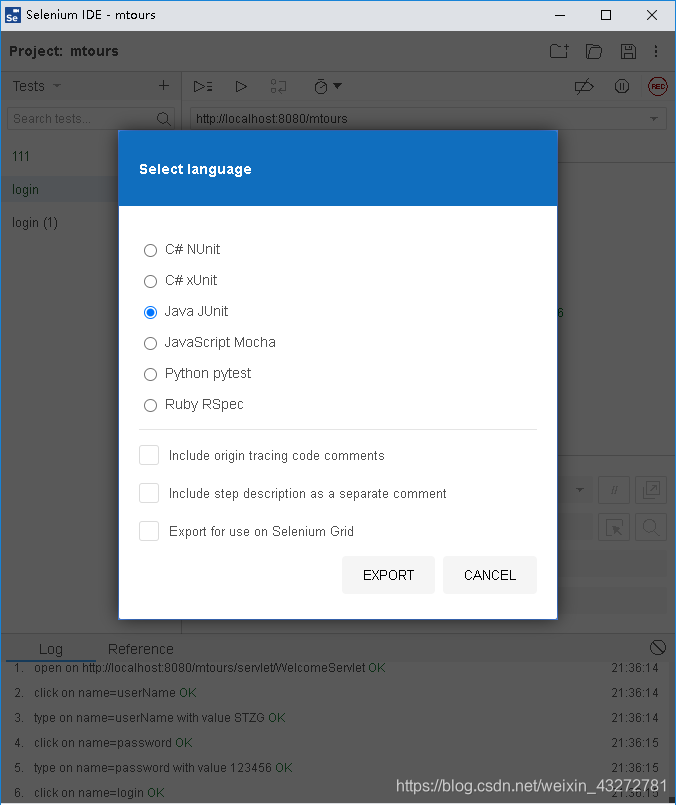Click find target in page icon
The height and width of the screenshot is (805, 676).
click(651, 527)
